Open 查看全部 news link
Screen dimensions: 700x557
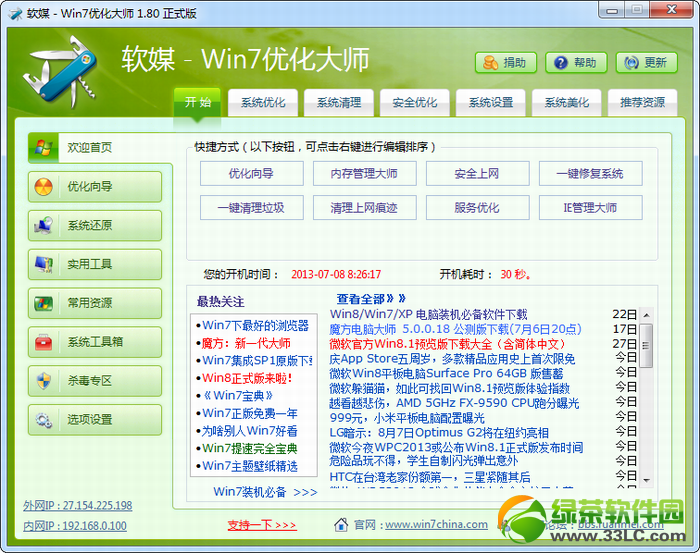tap(371, 299)
